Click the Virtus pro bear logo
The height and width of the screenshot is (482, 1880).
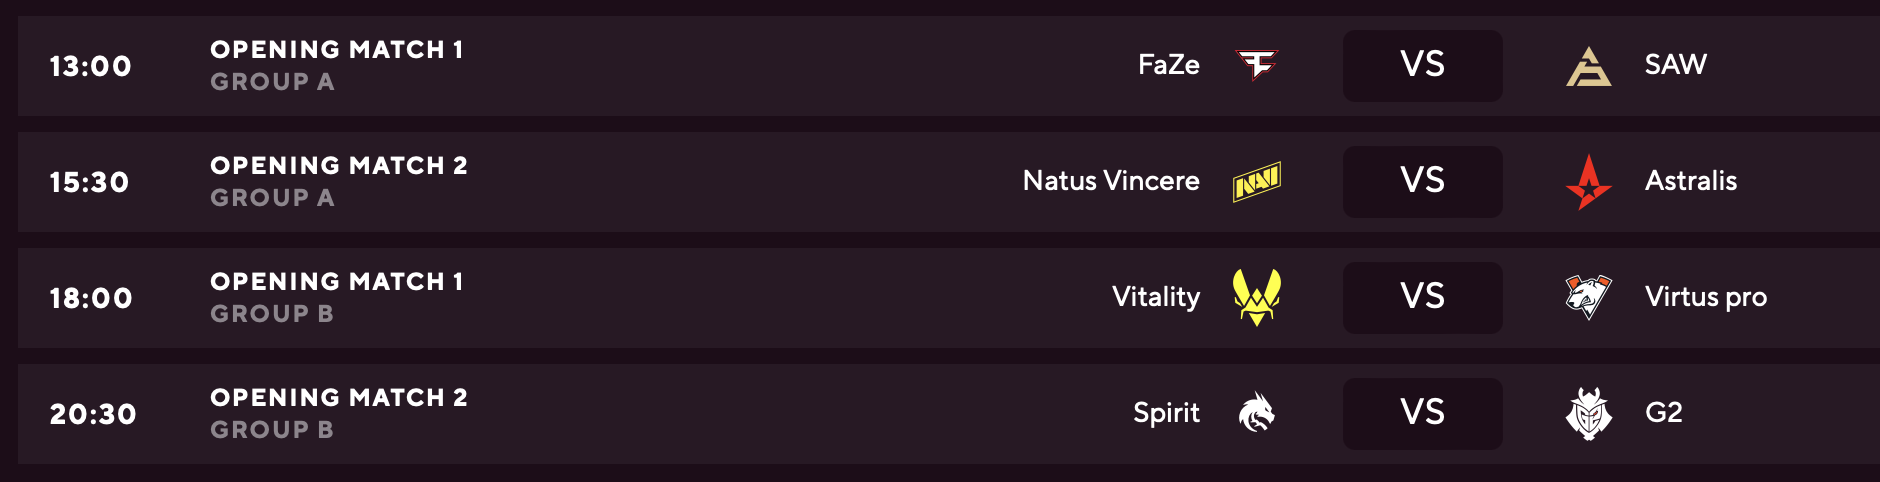click(x=1588, y=297)
